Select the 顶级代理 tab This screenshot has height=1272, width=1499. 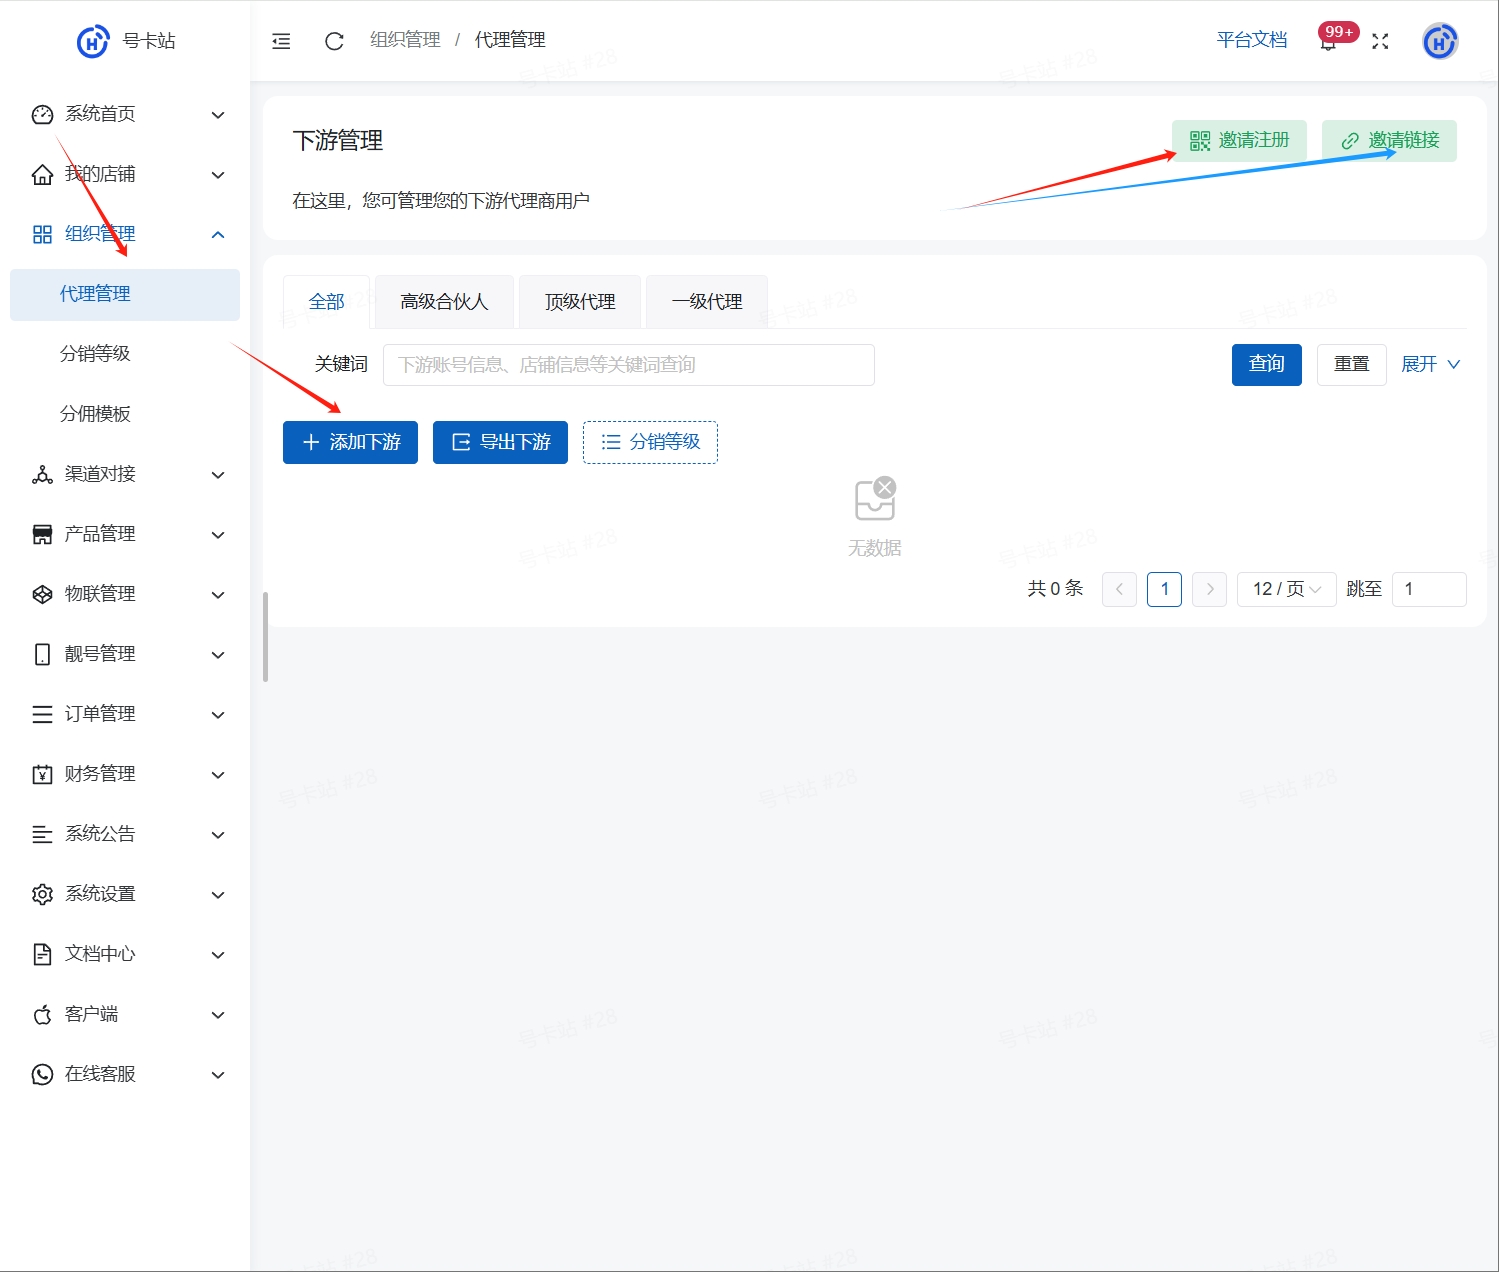(580, 302)
